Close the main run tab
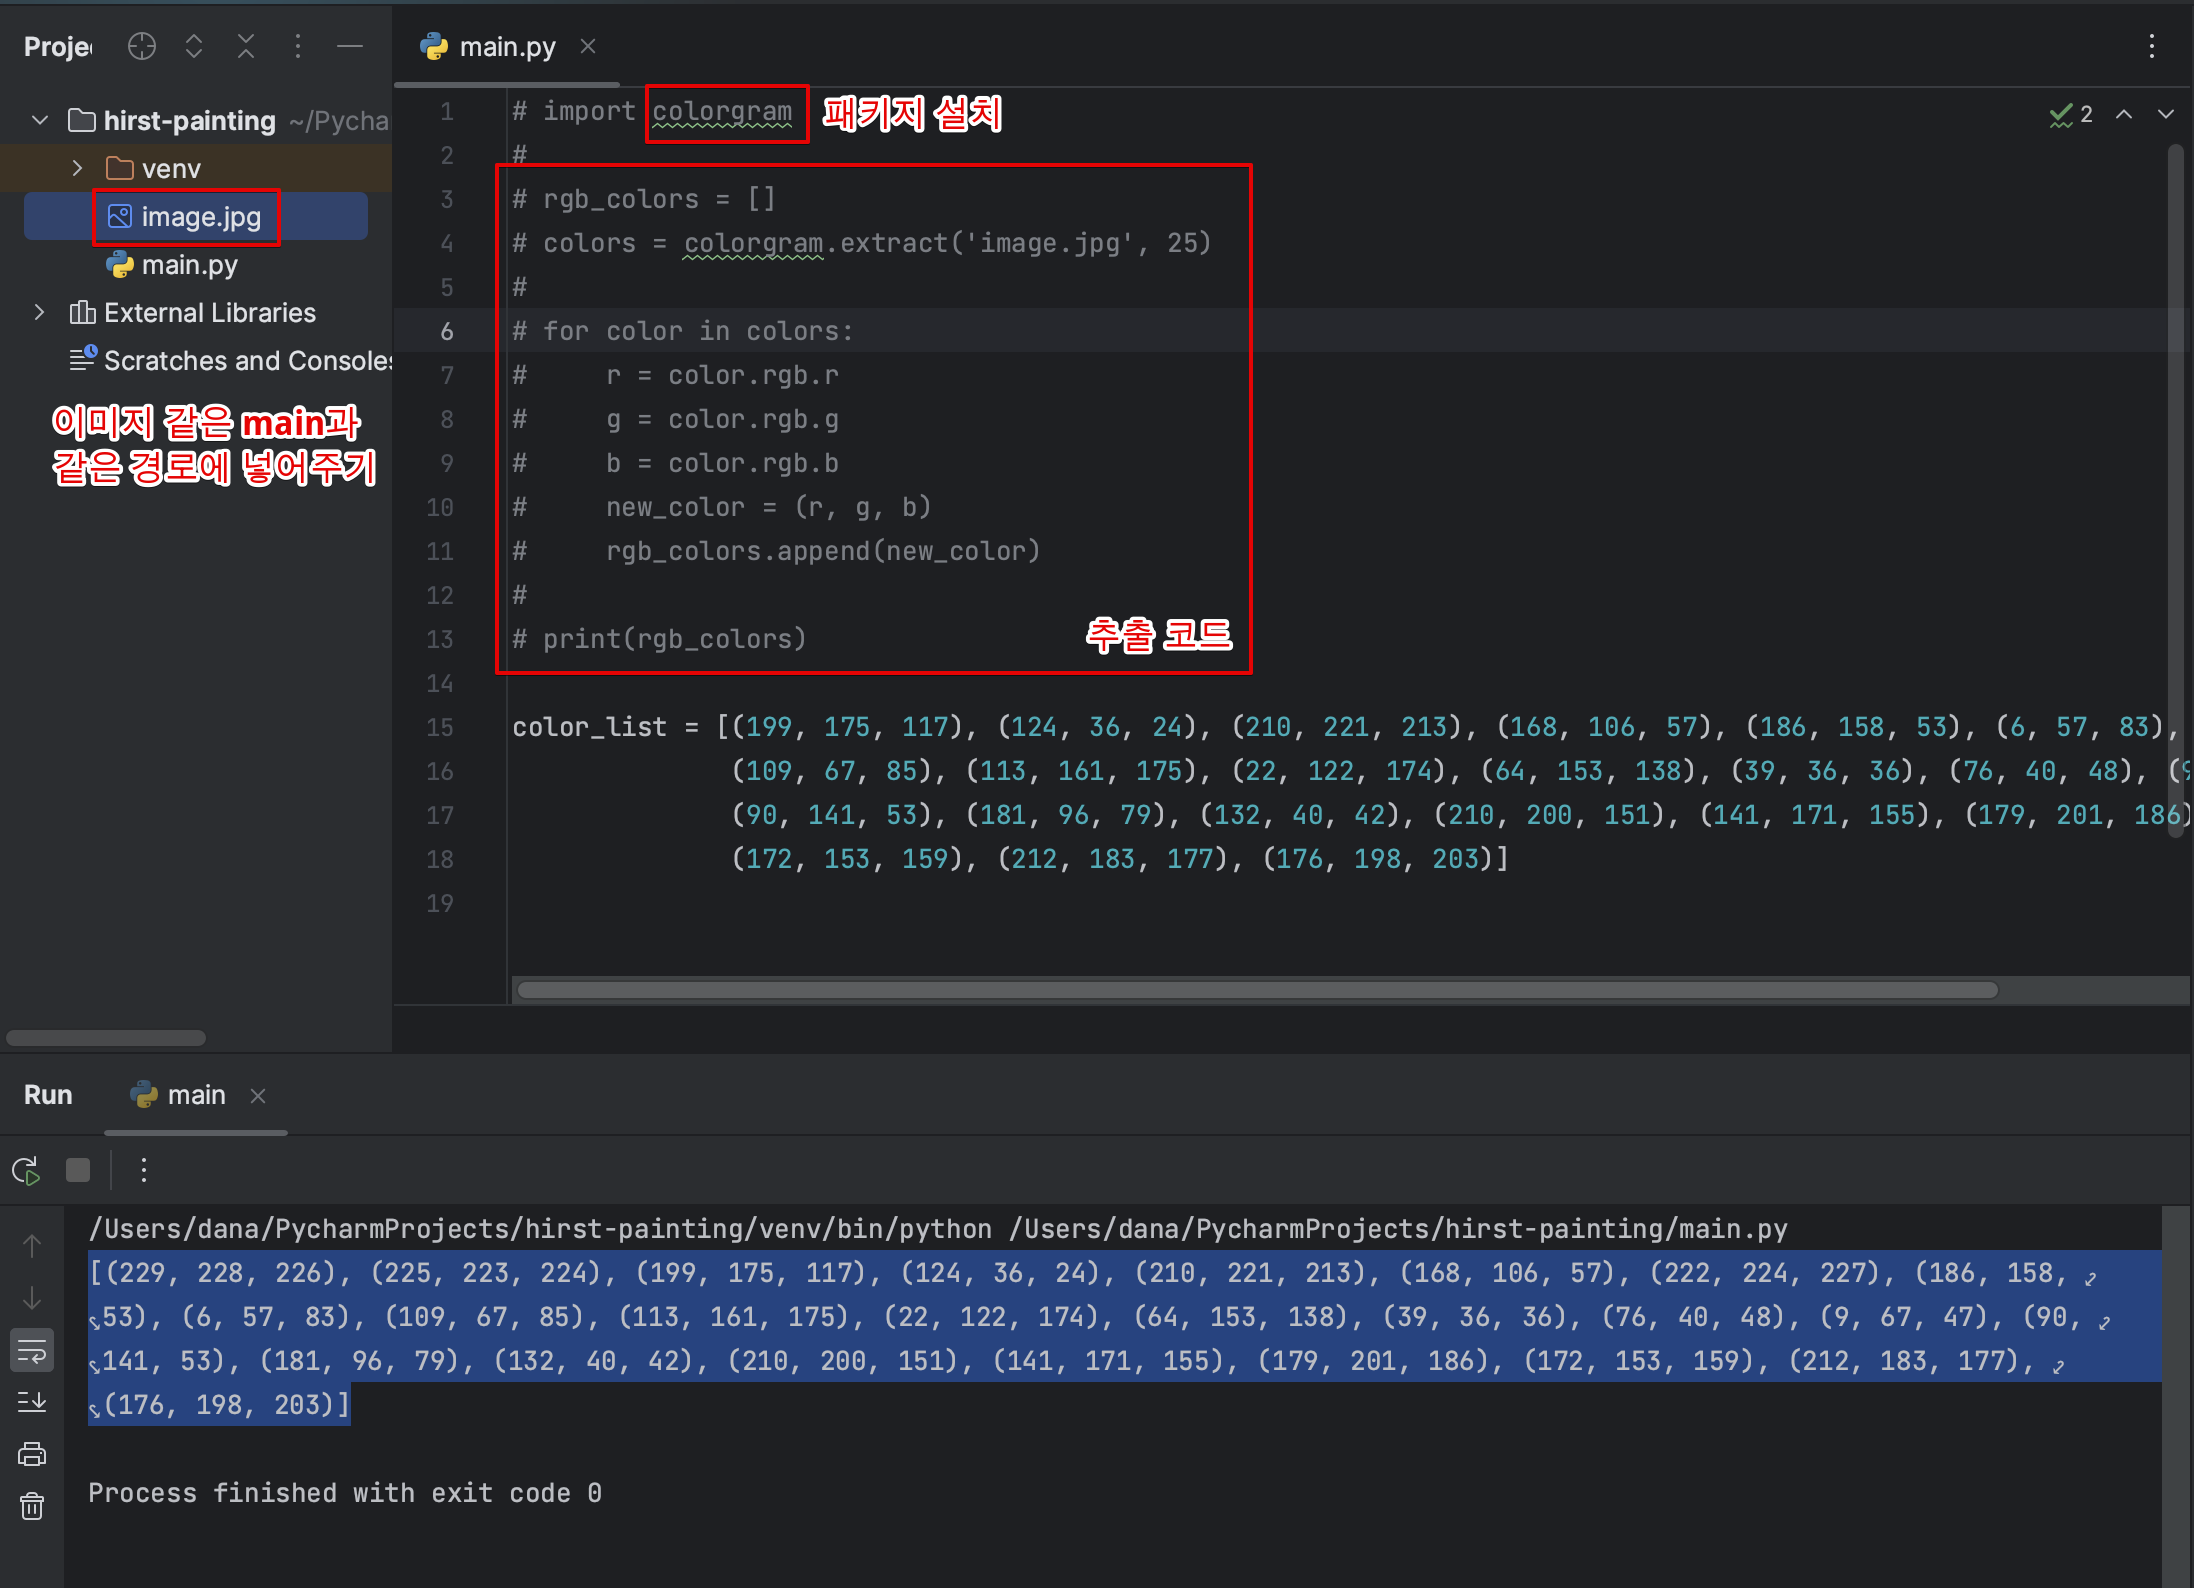This screenshot has width=2194, height=1588. point(258,1096)
